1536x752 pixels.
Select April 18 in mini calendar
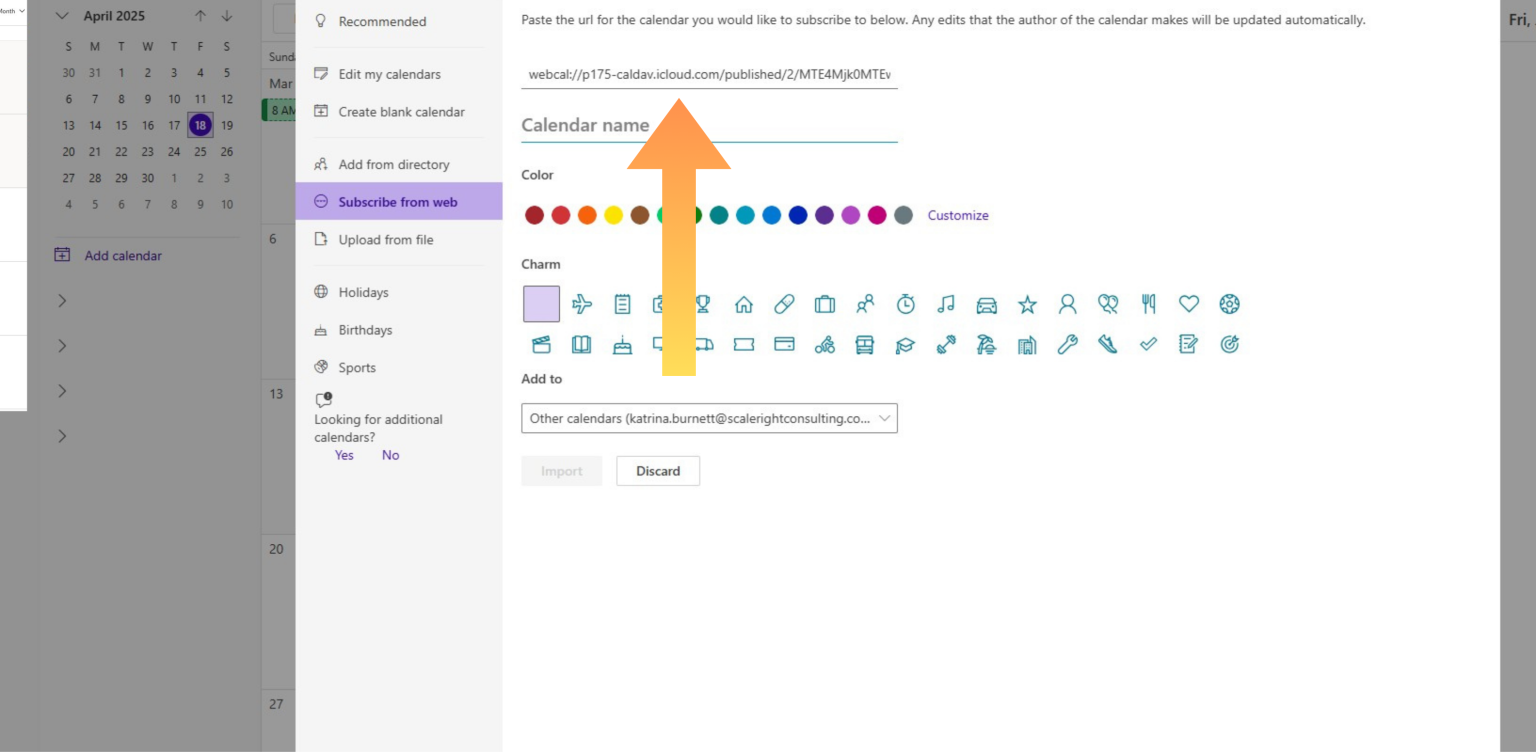tap(200, 125)
